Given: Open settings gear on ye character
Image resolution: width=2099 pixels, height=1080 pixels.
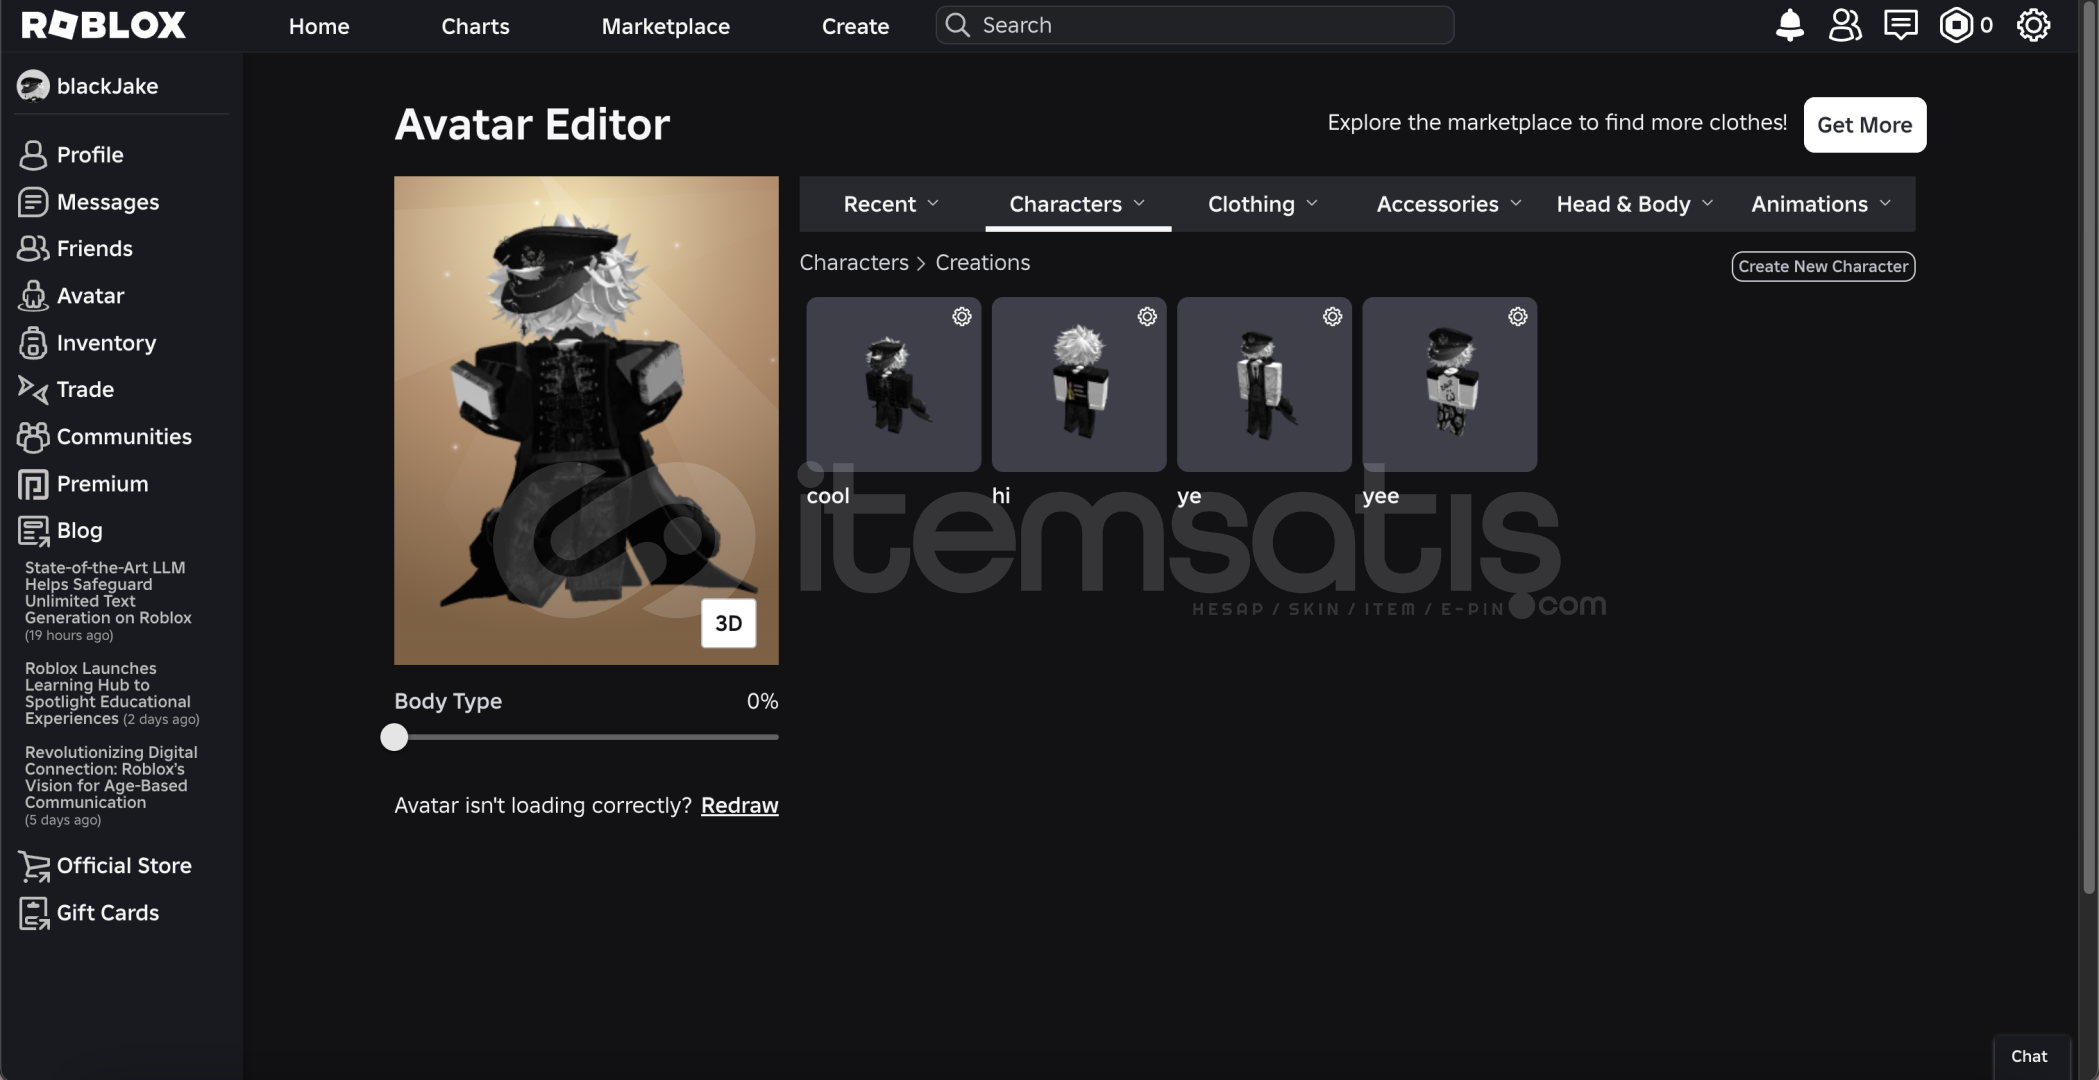Looking at the screenshot, I should click(x=1332, y=316).
